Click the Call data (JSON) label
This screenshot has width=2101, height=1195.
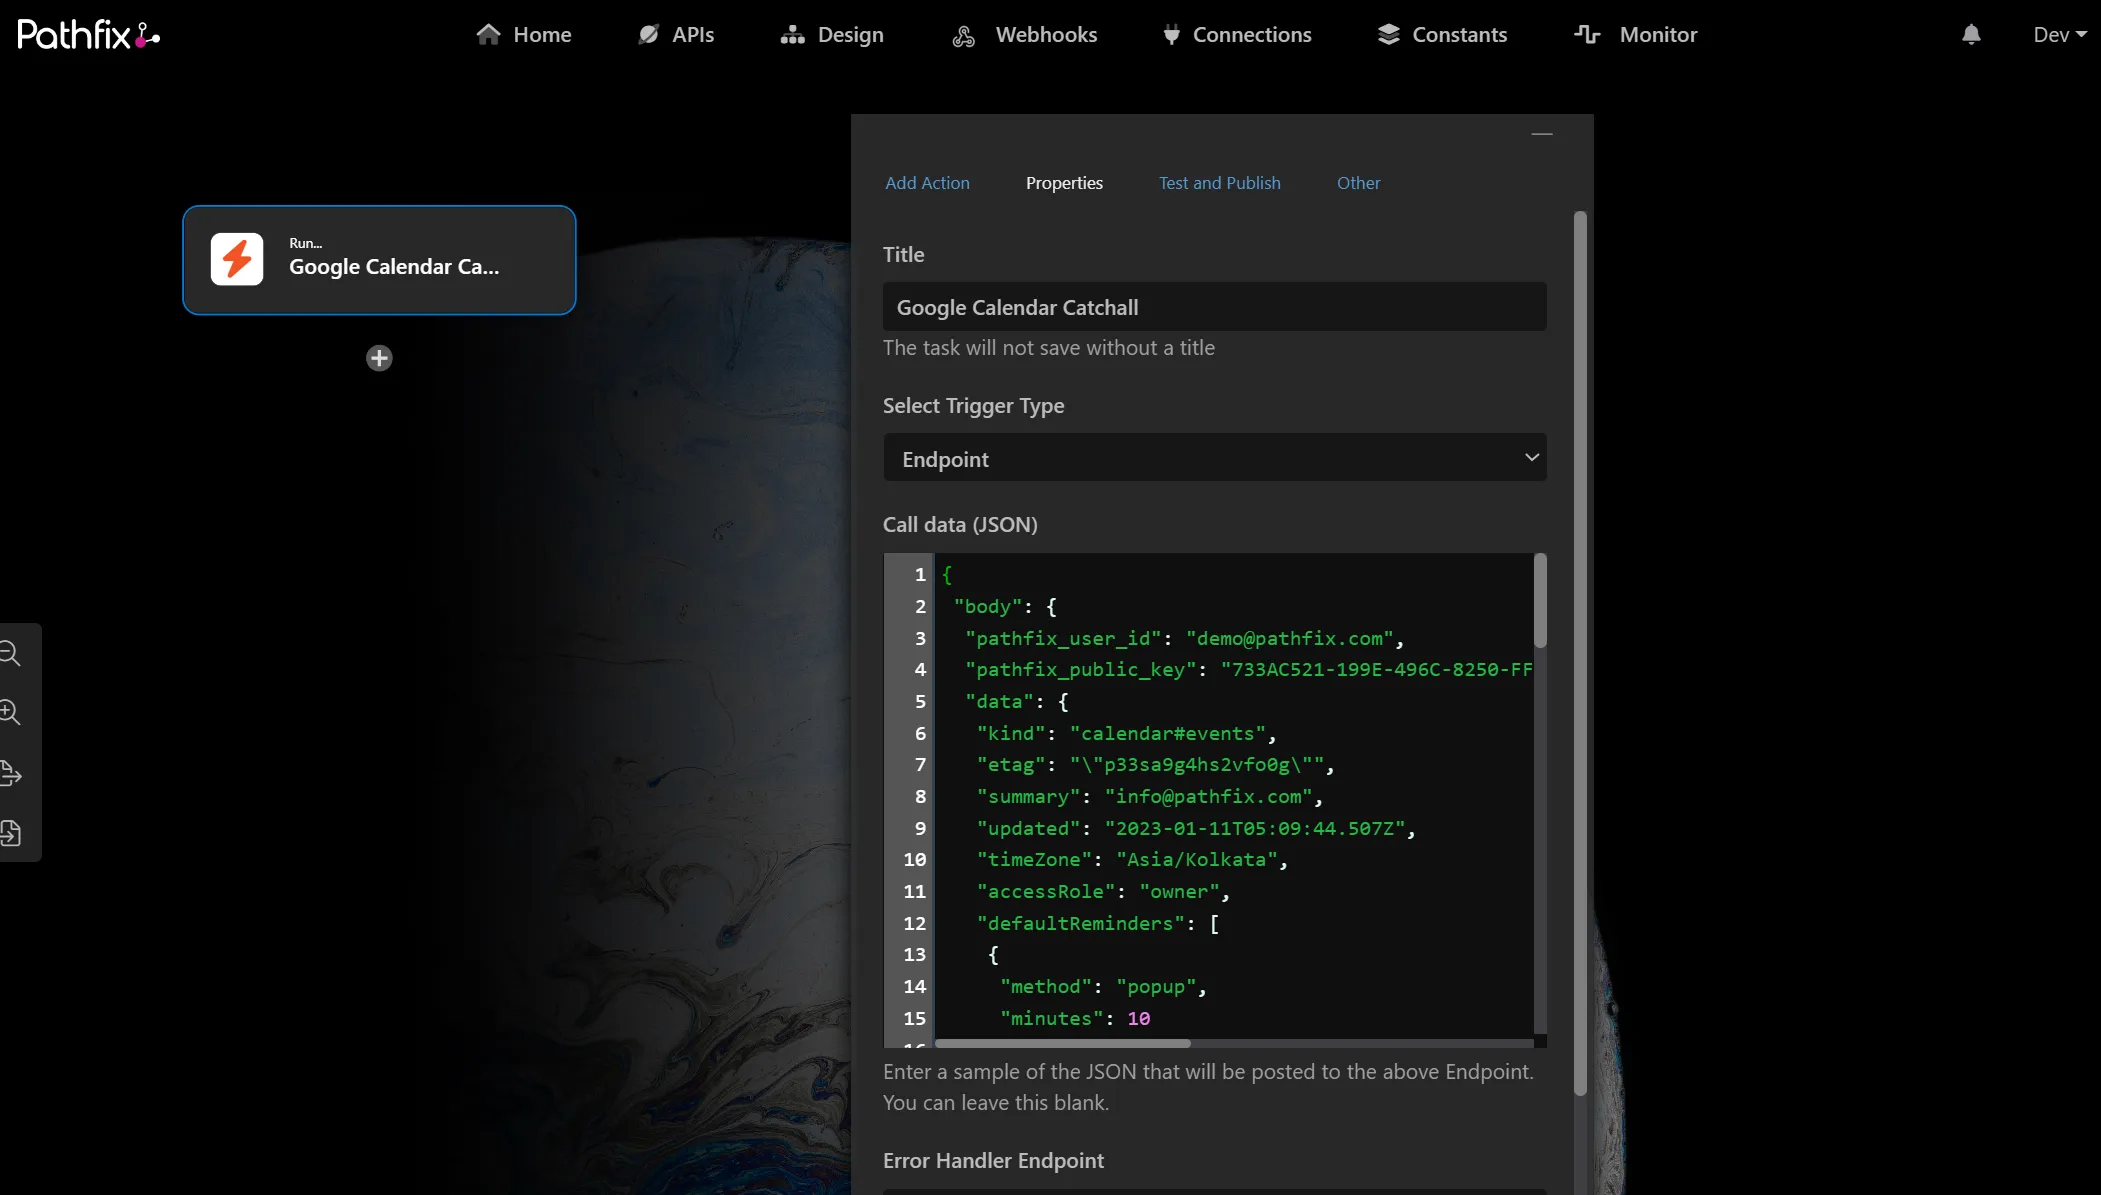[960, 525]
